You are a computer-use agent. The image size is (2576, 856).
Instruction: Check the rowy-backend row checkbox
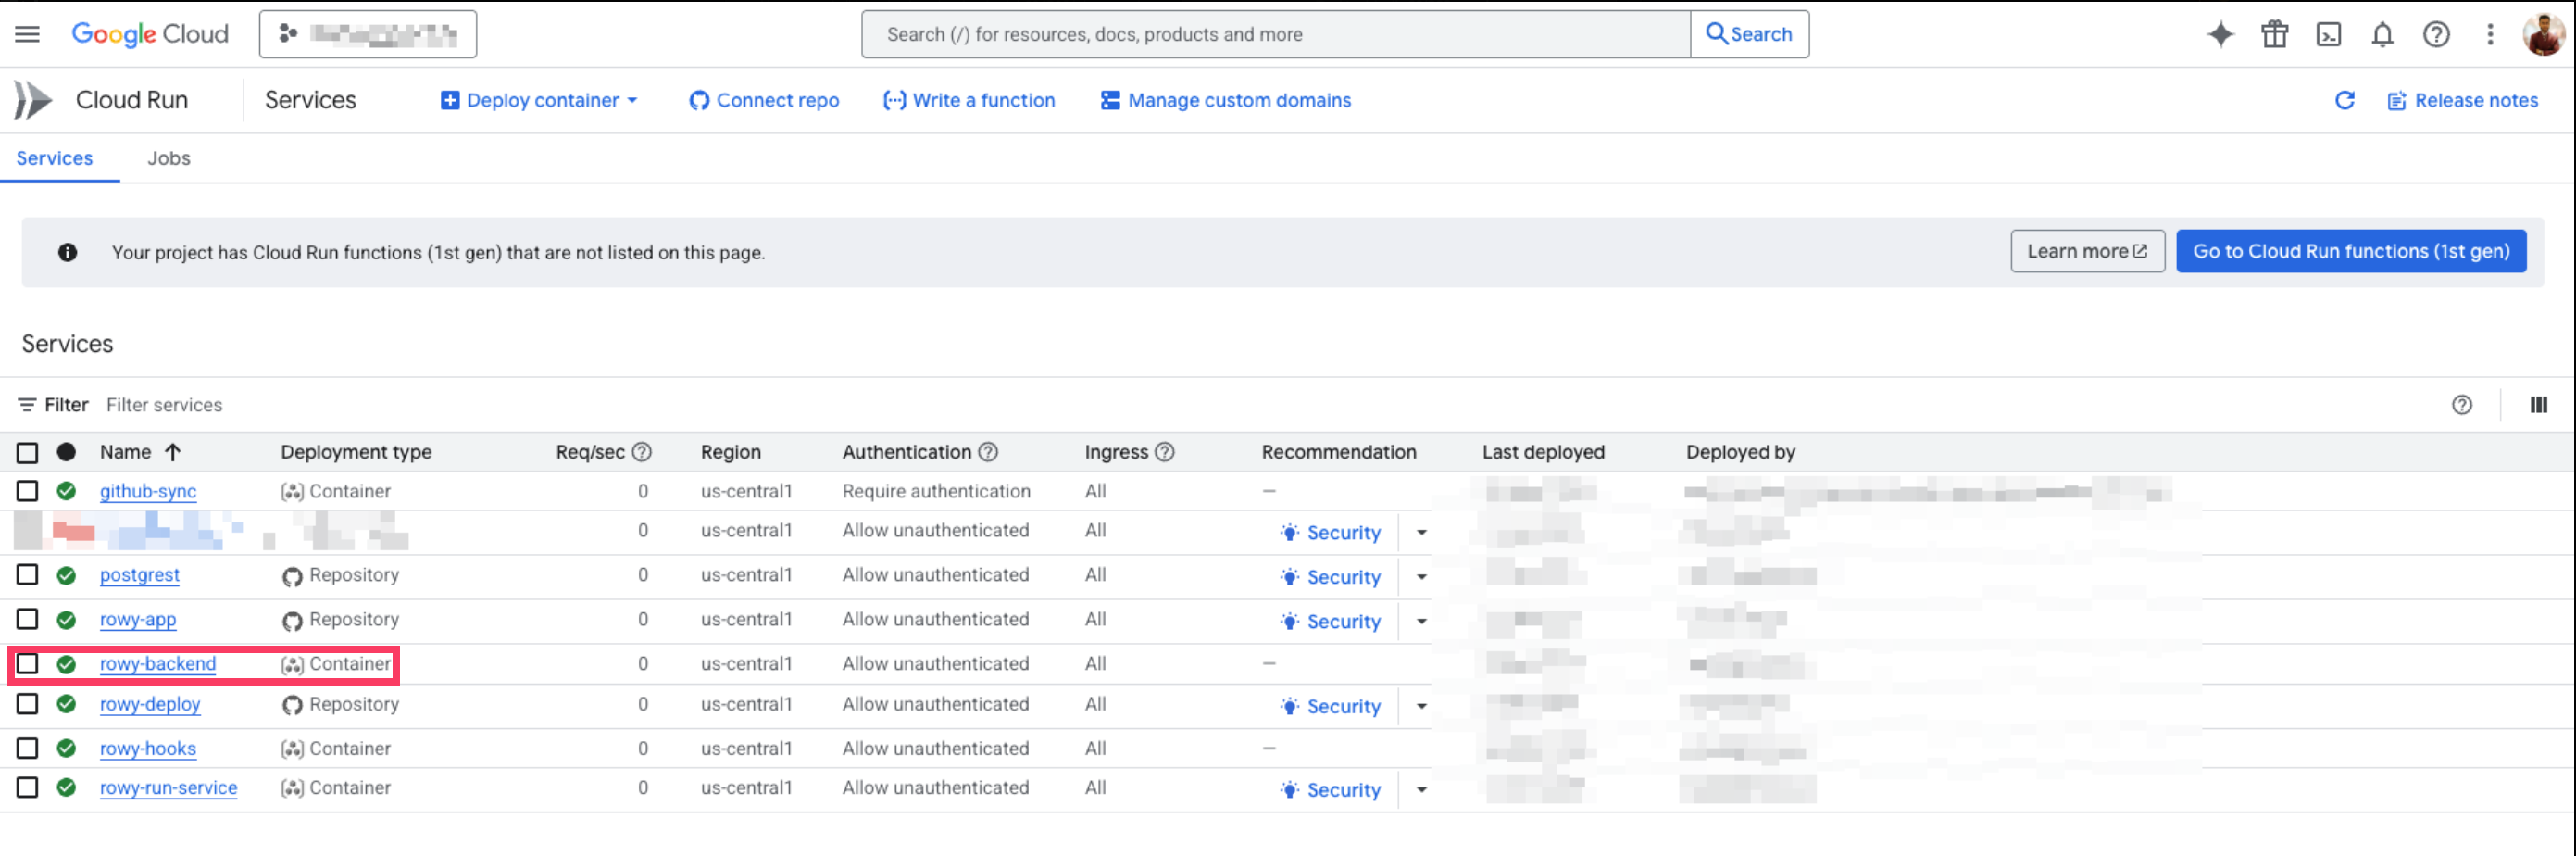(x=27, y=664)
